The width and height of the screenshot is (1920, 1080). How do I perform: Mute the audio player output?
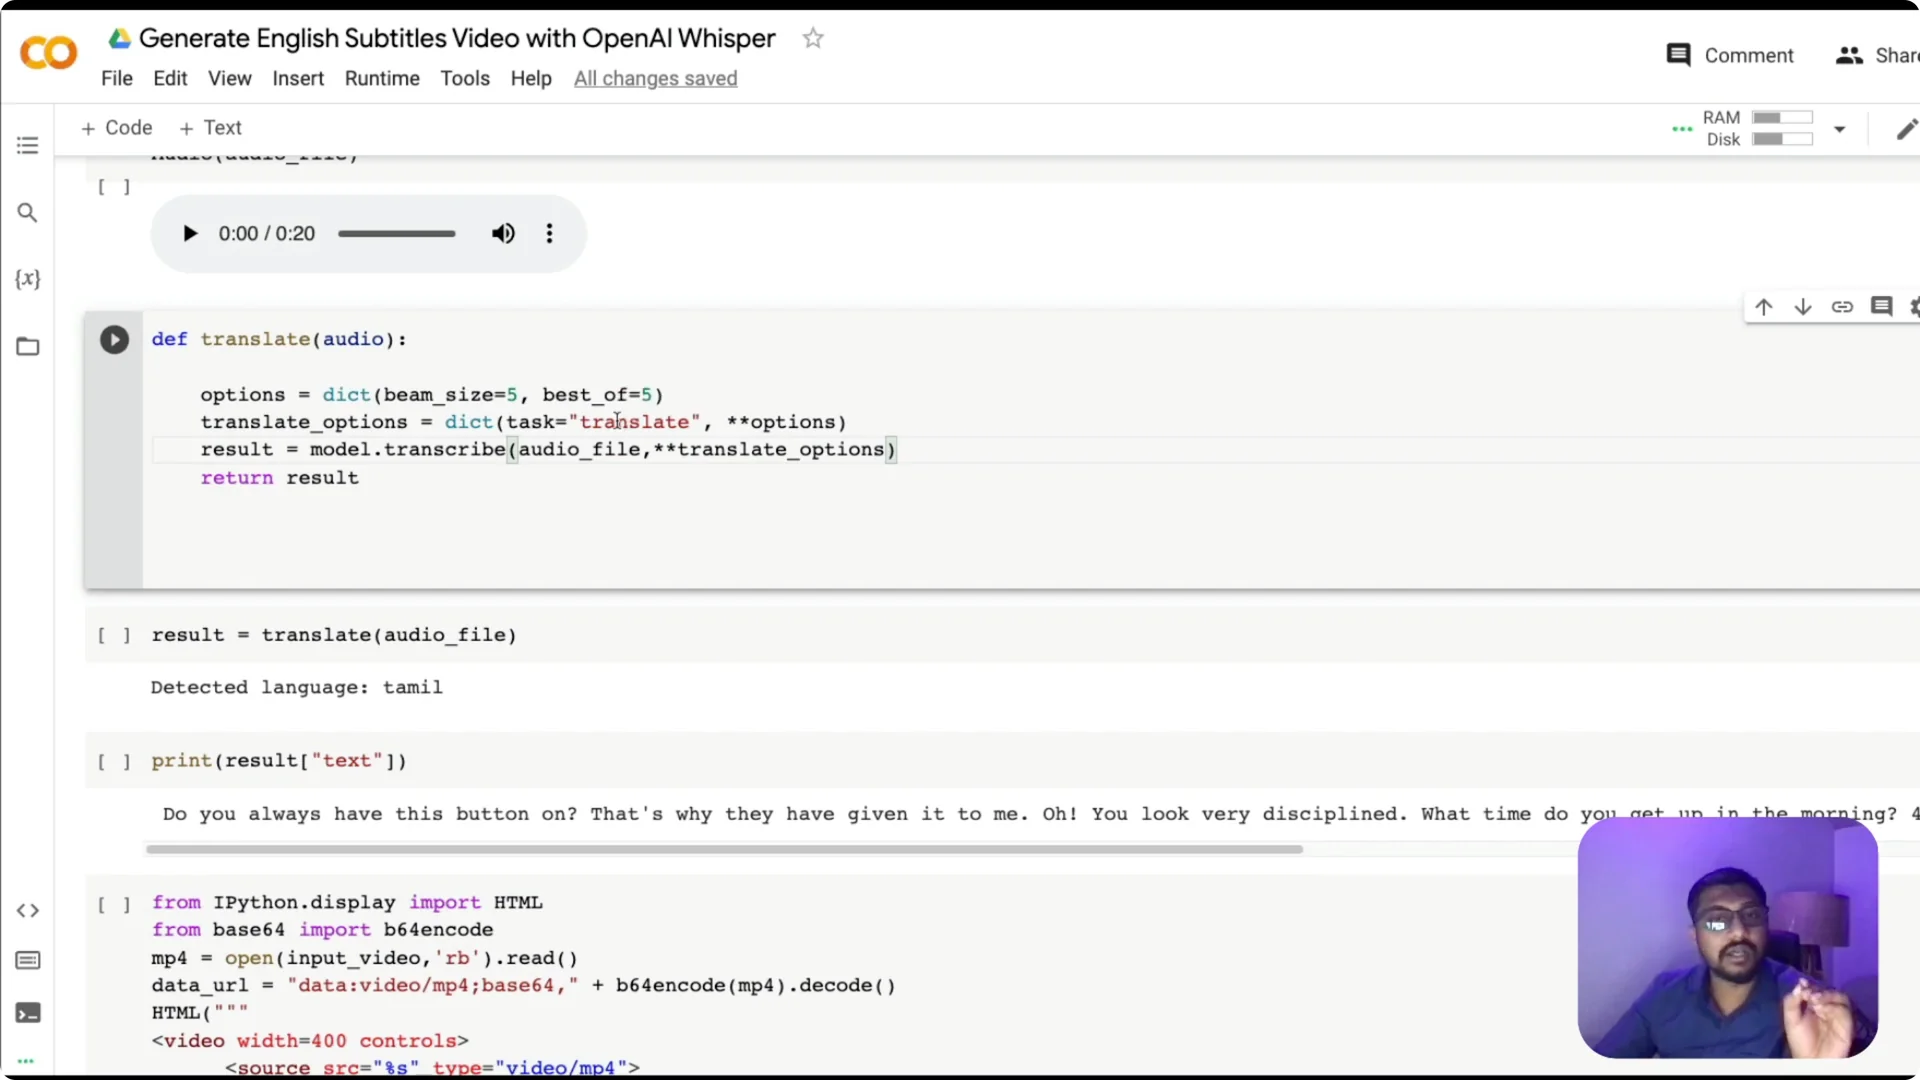pyautogui.click(x=503, y=233)
